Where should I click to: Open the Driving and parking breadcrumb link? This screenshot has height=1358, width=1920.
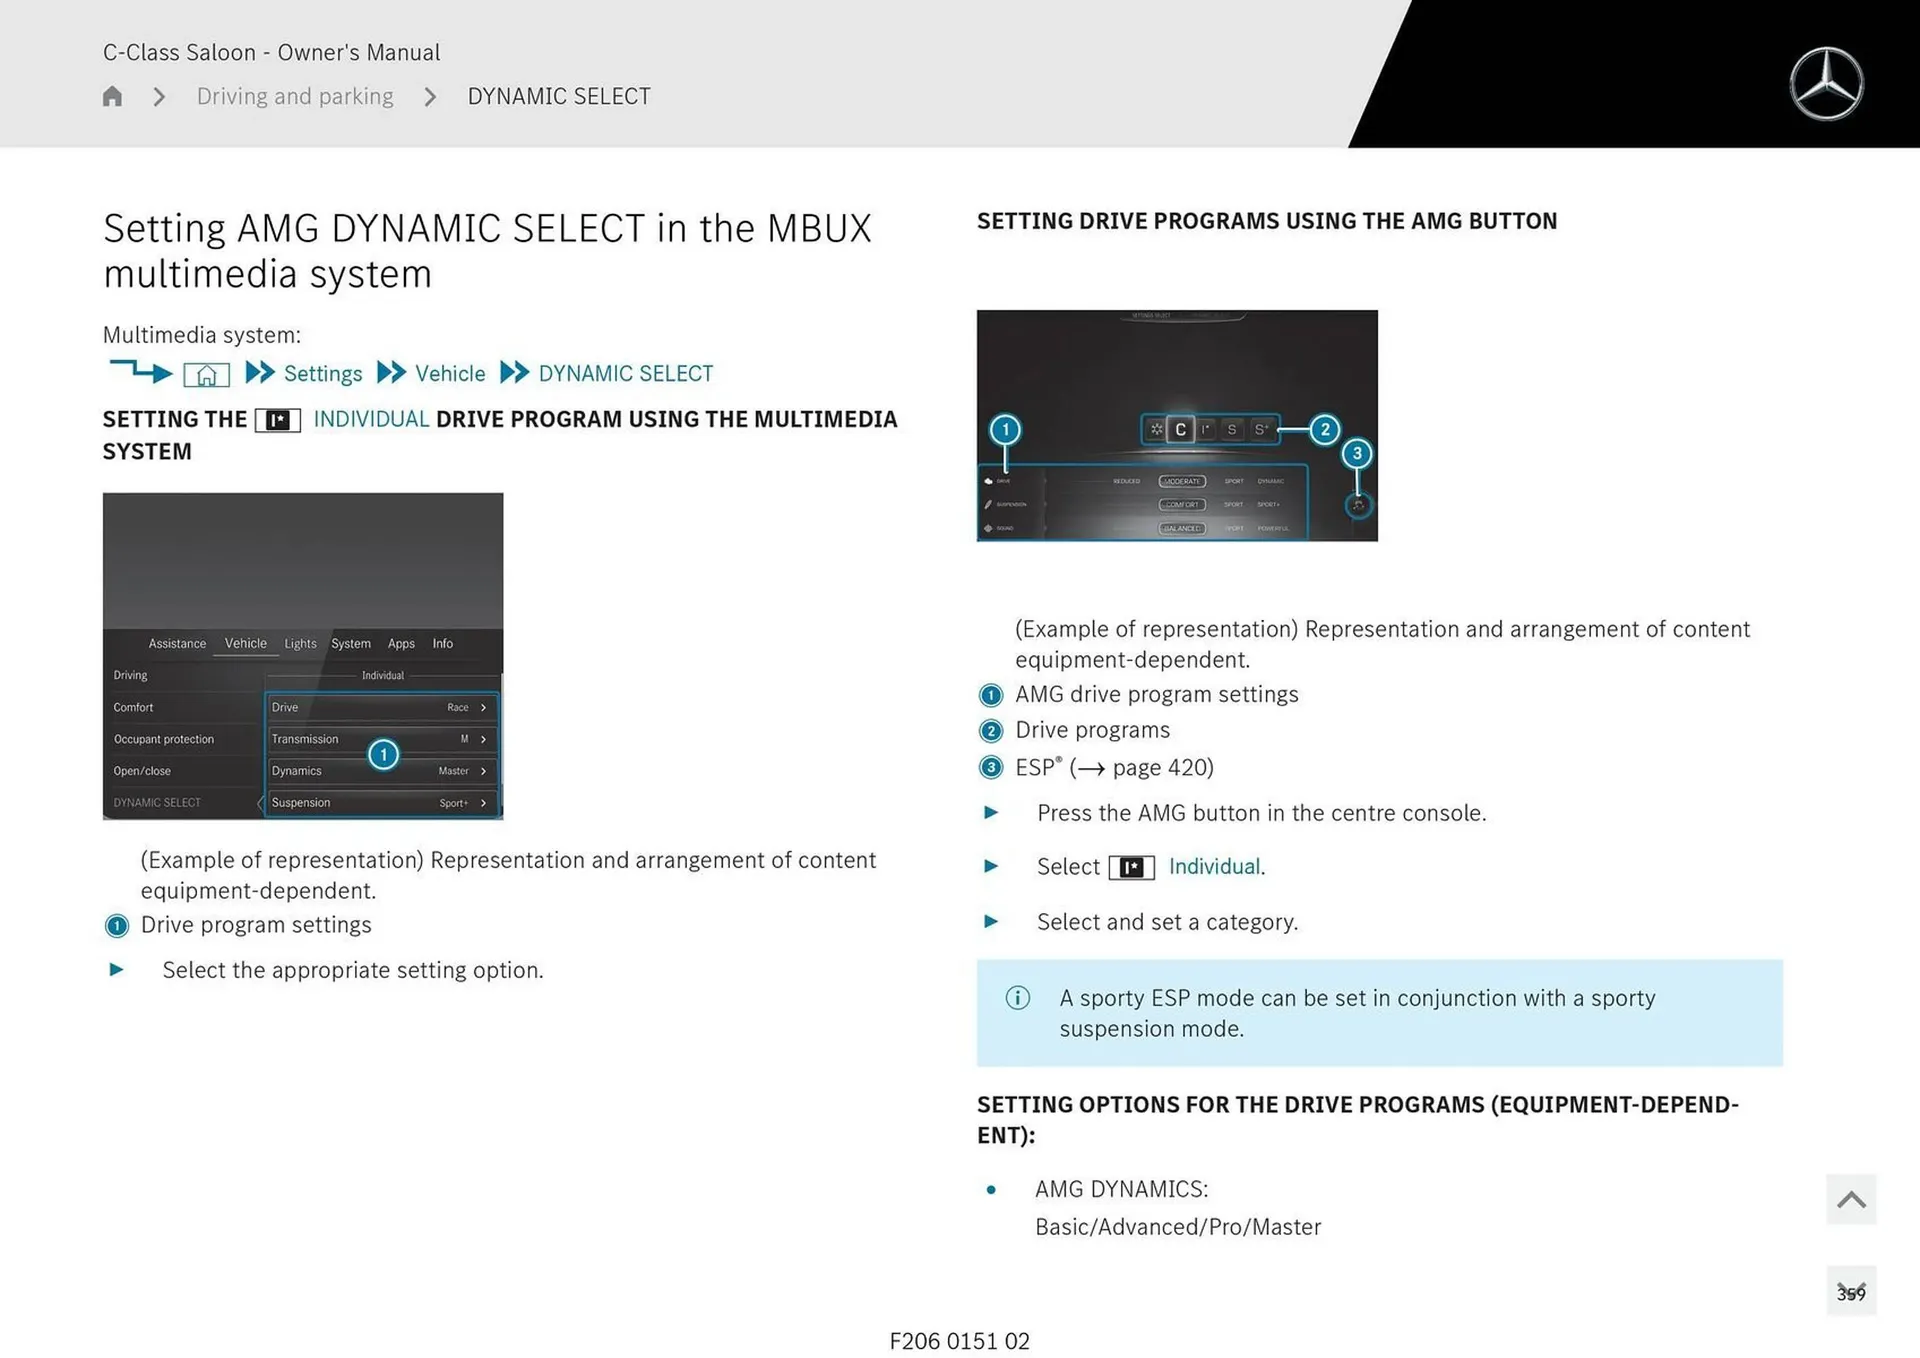coord(294,96)
